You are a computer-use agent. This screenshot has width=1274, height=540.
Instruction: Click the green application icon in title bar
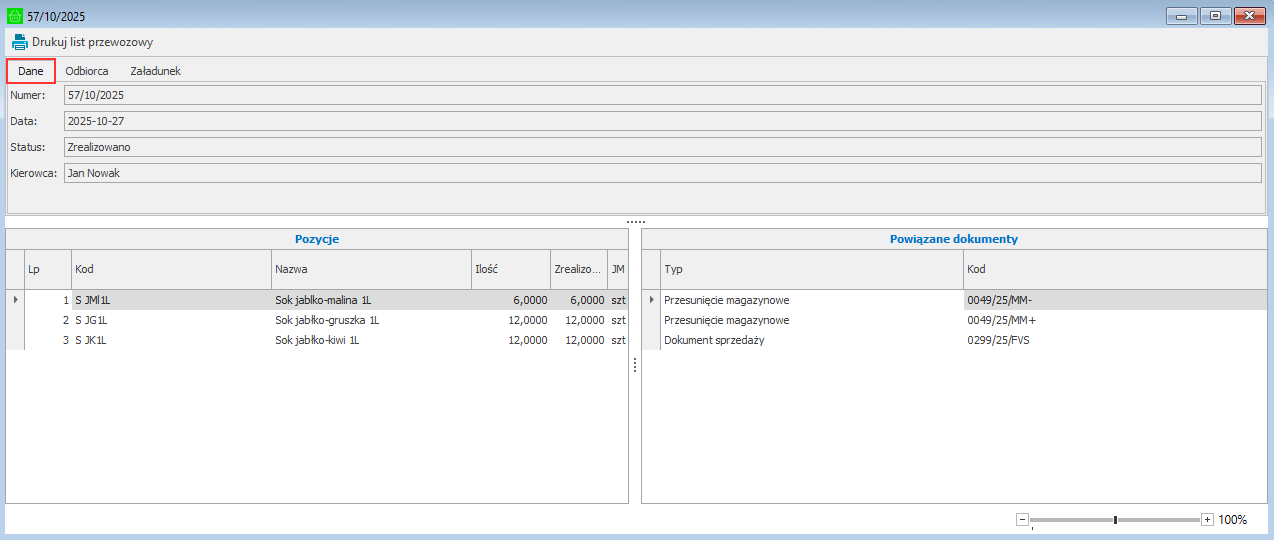14,16
